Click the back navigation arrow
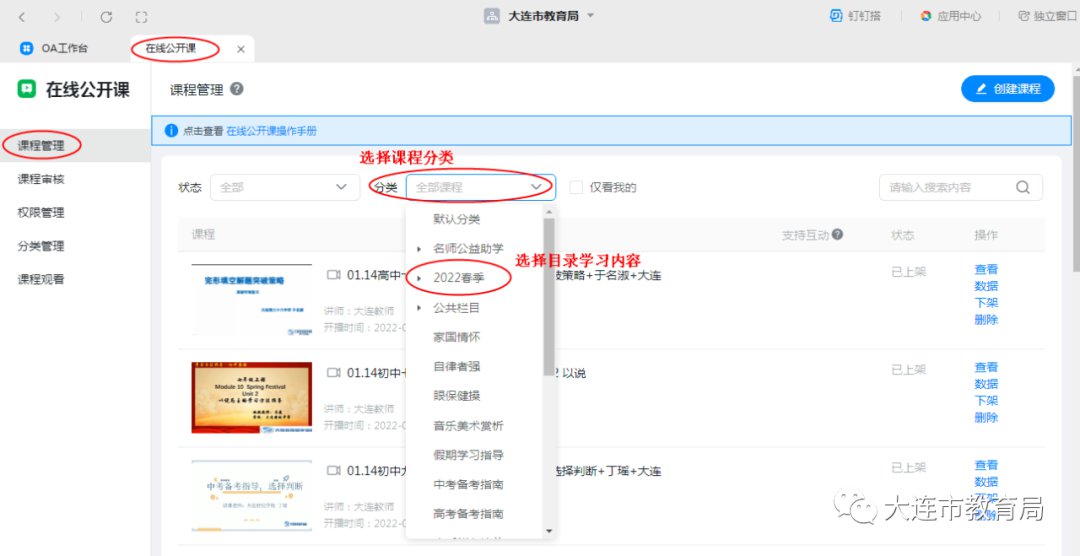1080x556 pixels. point(23,17)
